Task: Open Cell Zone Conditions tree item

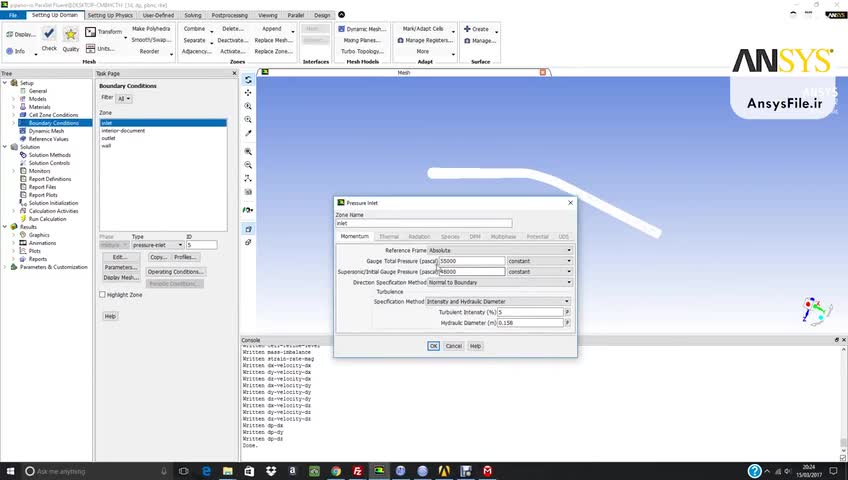Action: tap(53, 115)
